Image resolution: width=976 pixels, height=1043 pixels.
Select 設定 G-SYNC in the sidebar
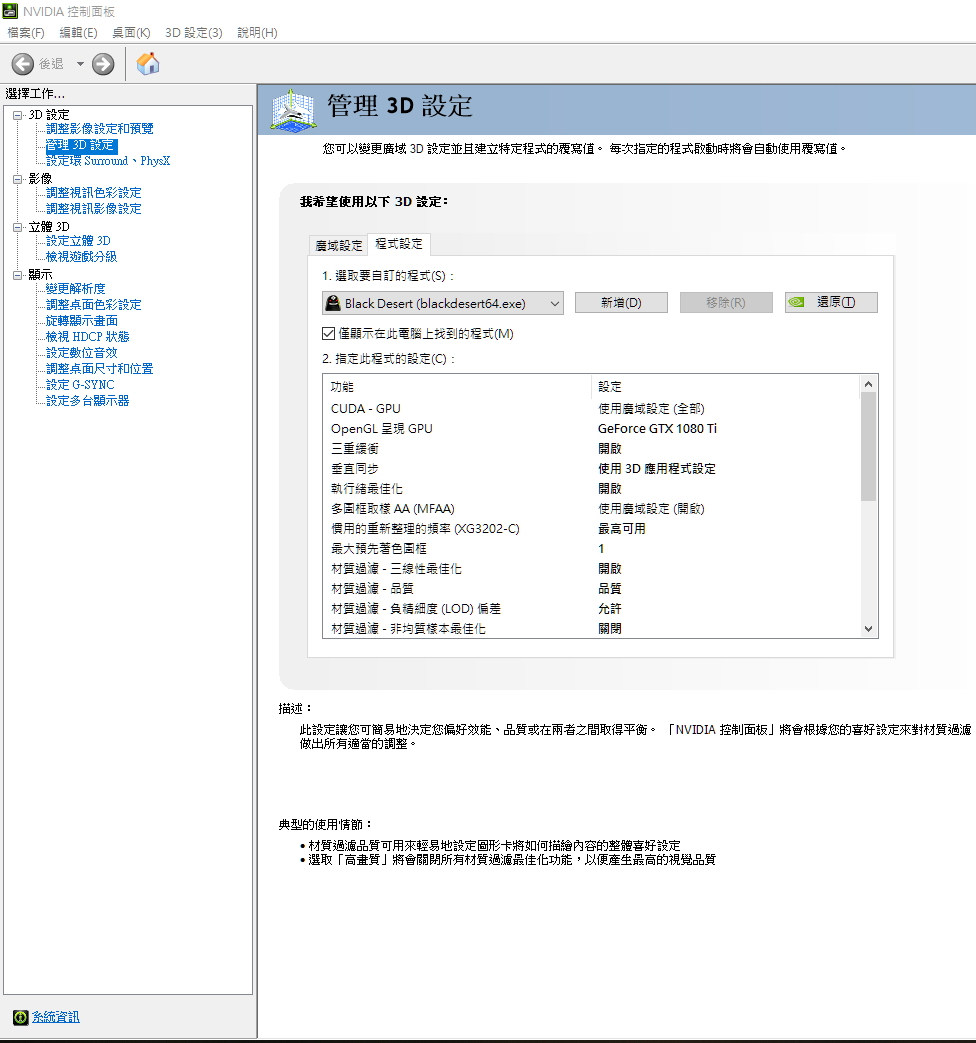(79, 384)
